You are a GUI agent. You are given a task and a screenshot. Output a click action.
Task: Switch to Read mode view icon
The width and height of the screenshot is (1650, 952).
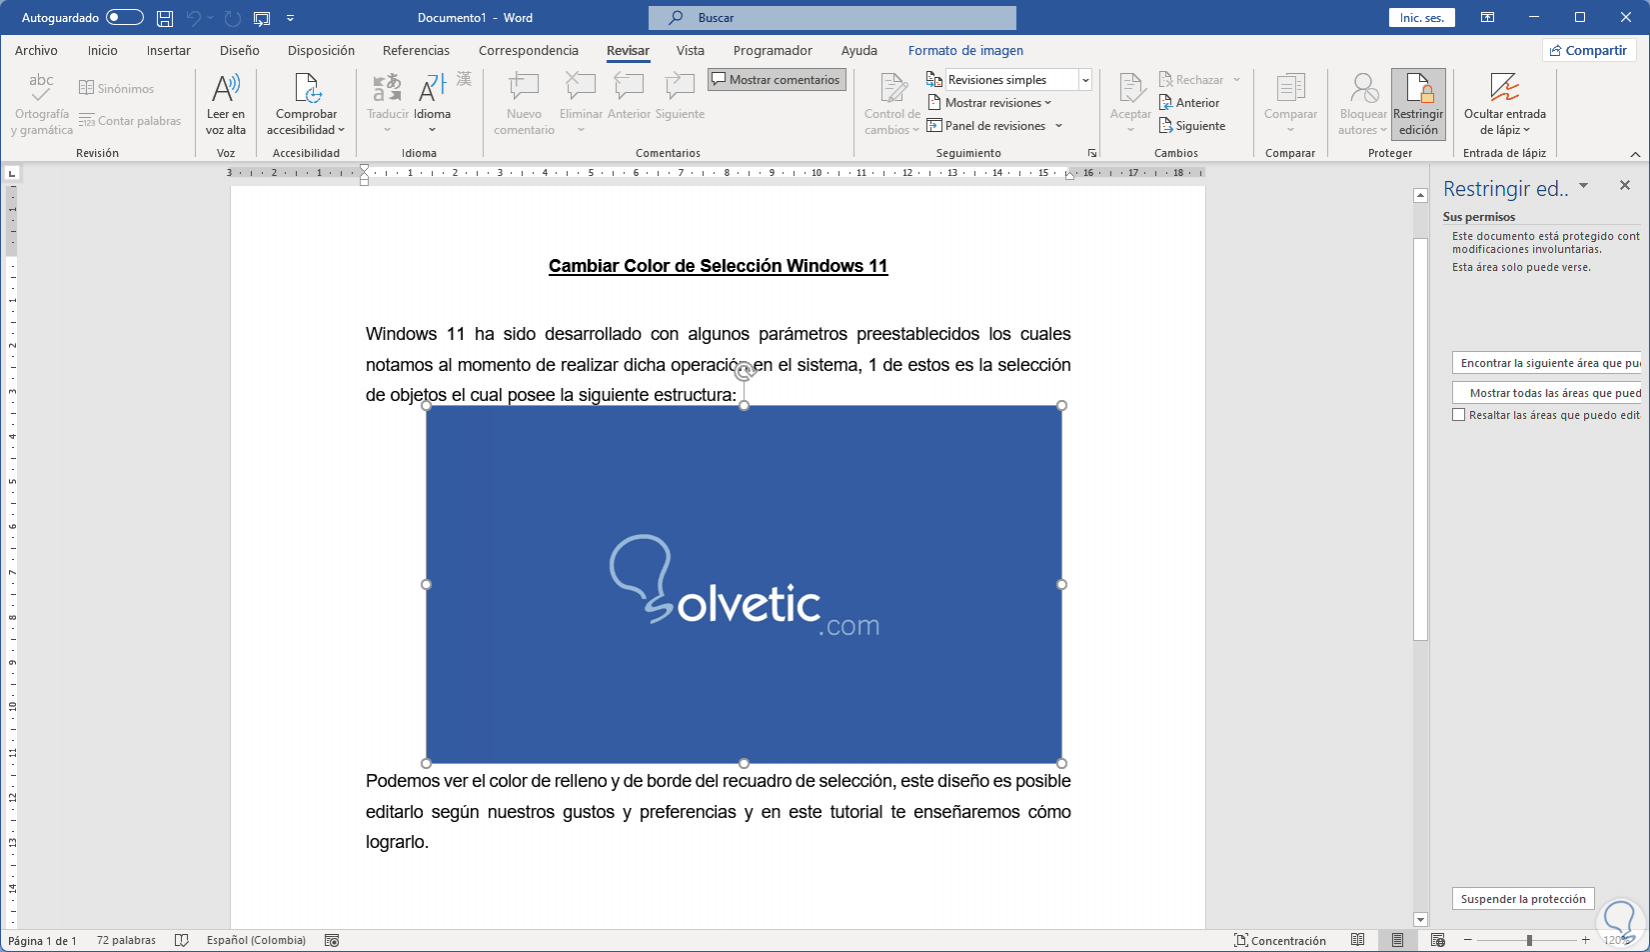(1358, 940)
